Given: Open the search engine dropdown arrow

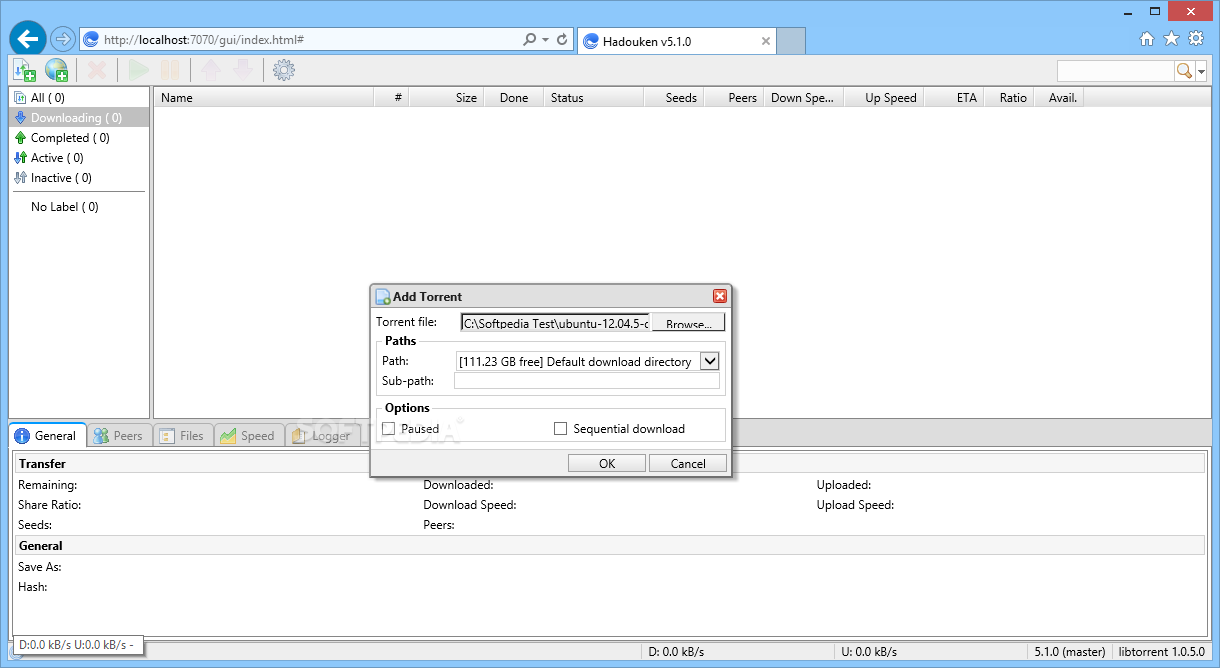Looking at the screenshot, I should pyautogui.click(x=1202, y=70).
